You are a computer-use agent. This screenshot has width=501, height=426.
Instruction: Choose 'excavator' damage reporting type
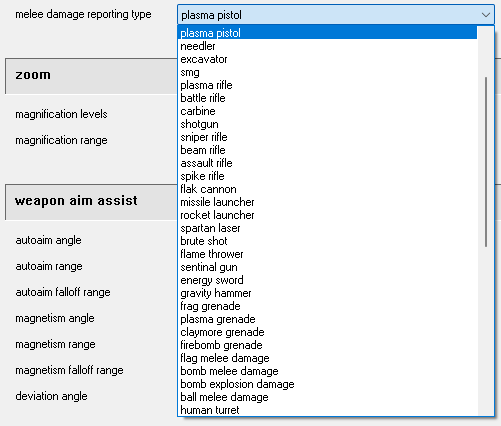tap(328, 59)
